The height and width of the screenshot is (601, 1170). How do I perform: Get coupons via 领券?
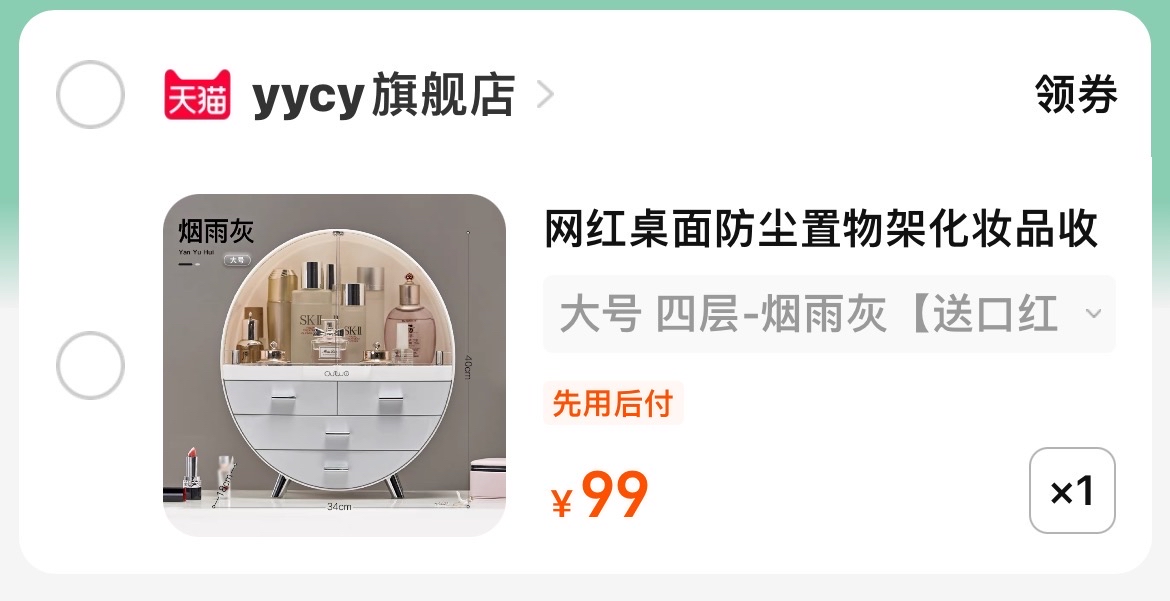point(1075,95)
